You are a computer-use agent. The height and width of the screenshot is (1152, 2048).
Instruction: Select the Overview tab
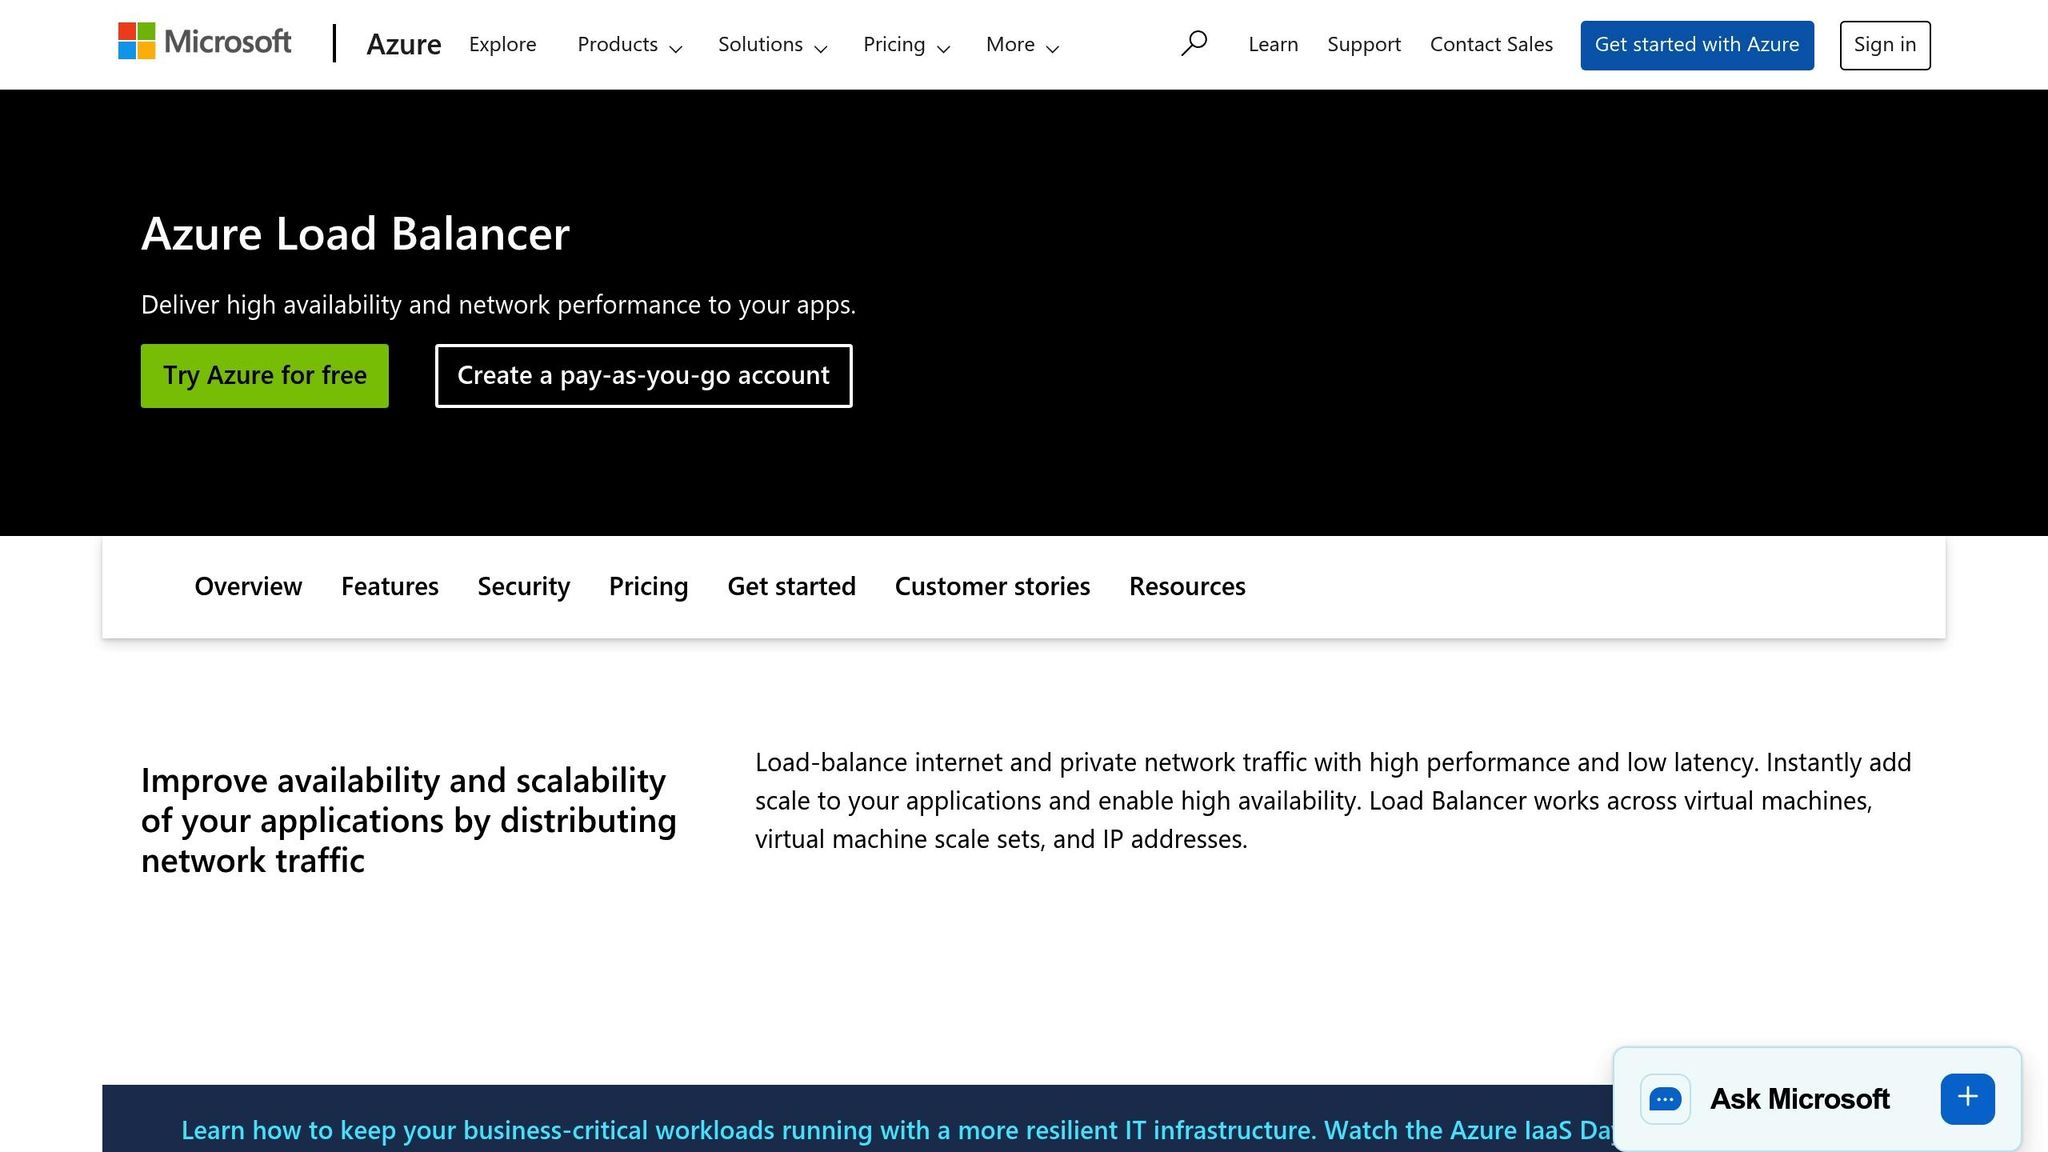(247, 586)
